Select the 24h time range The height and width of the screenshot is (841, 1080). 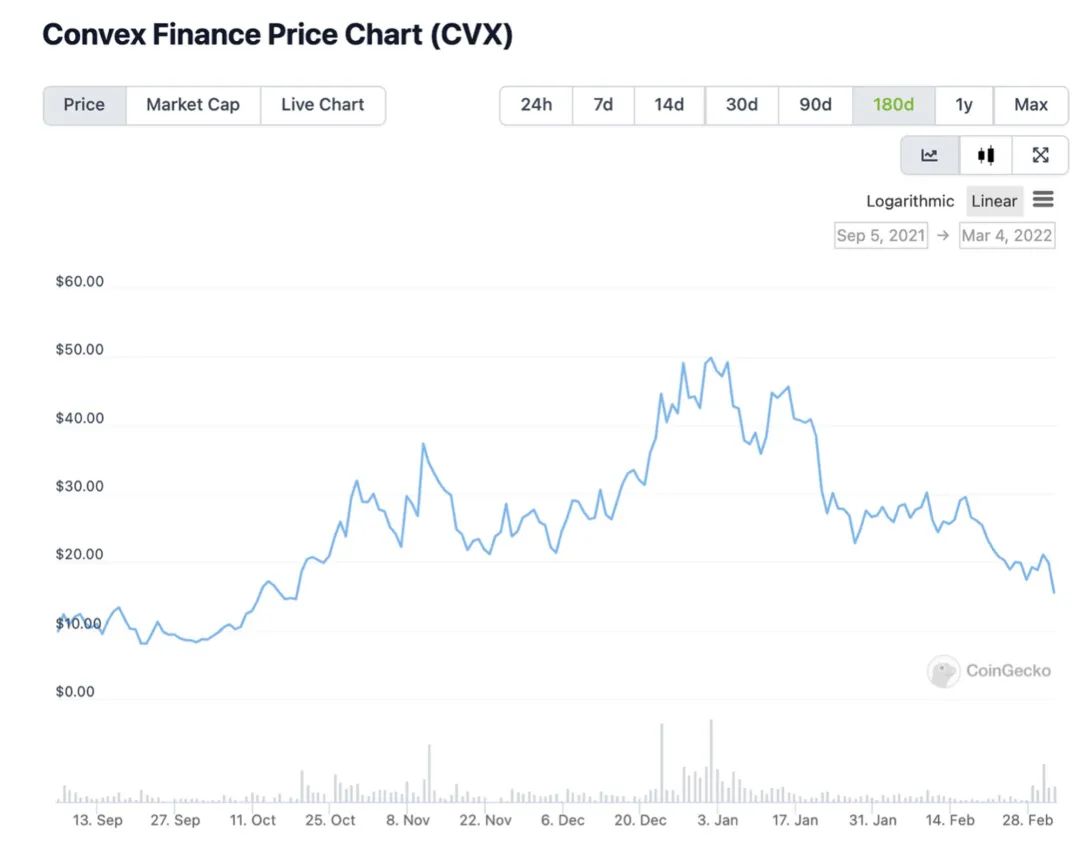click(x=536, y=105)
